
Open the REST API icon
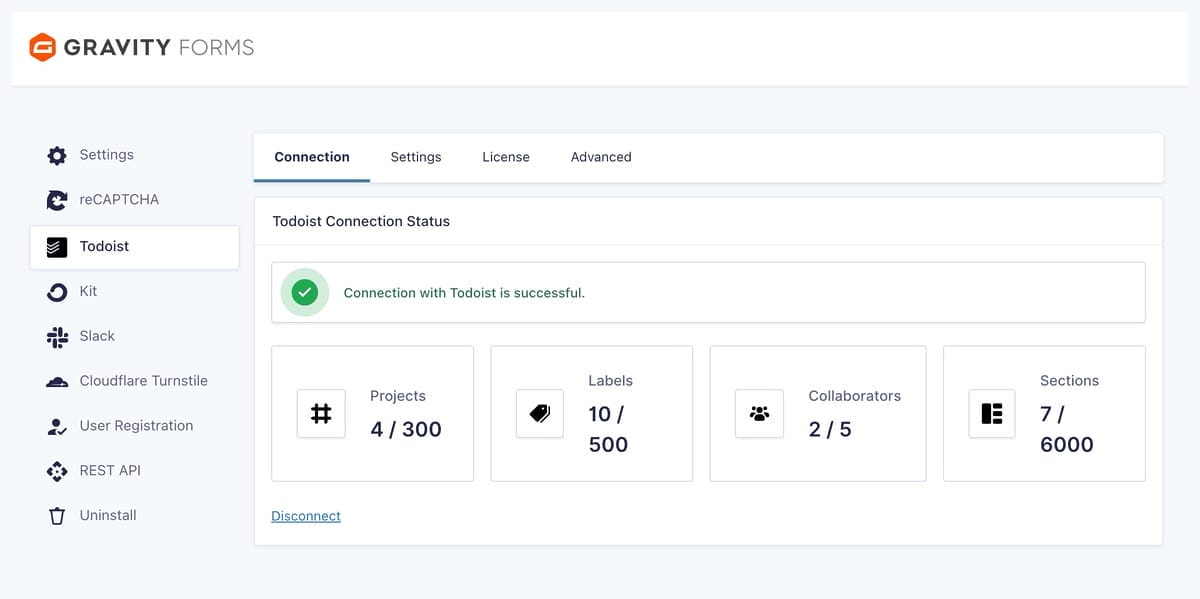coord(57,471)
